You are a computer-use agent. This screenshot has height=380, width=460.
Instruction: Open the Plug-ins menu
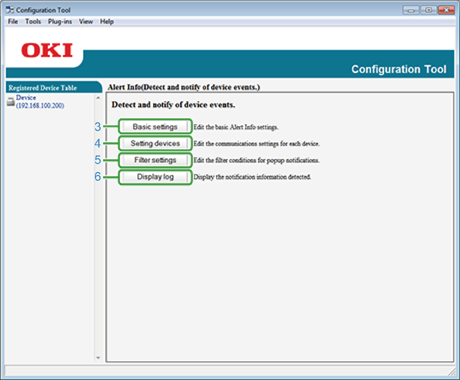[x=60, y=22]
